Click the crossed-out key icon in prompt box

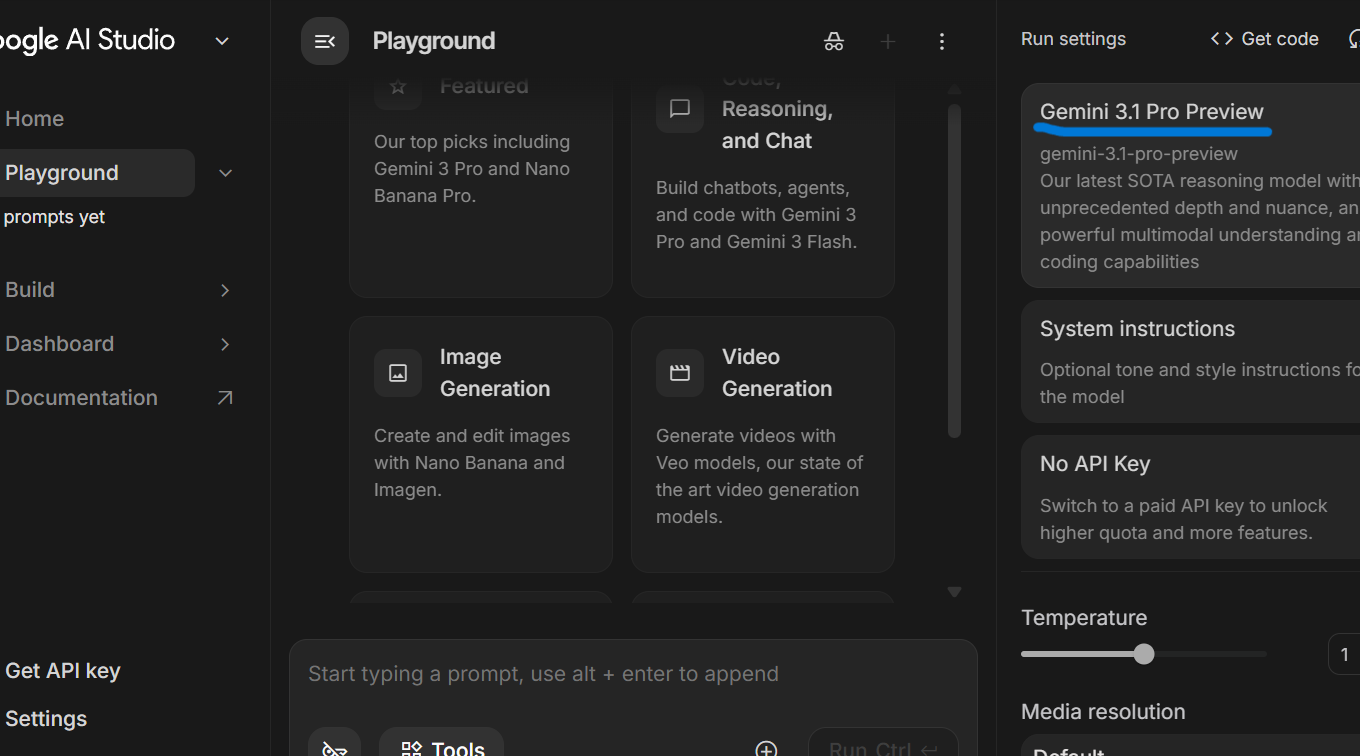pyautogui.click(x=335, y=748)
